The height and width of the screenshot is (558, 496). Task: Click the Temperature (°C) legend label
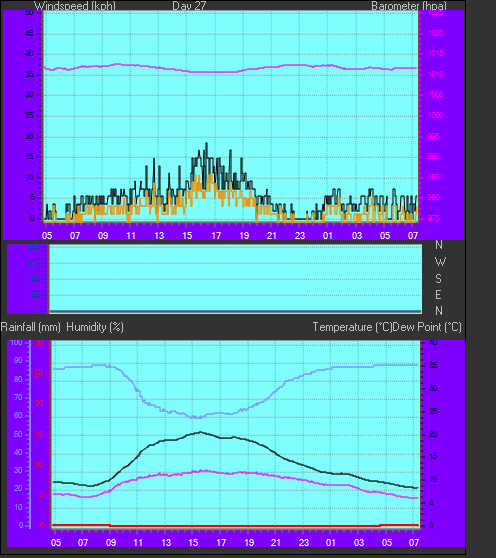(x=352, y=327)
